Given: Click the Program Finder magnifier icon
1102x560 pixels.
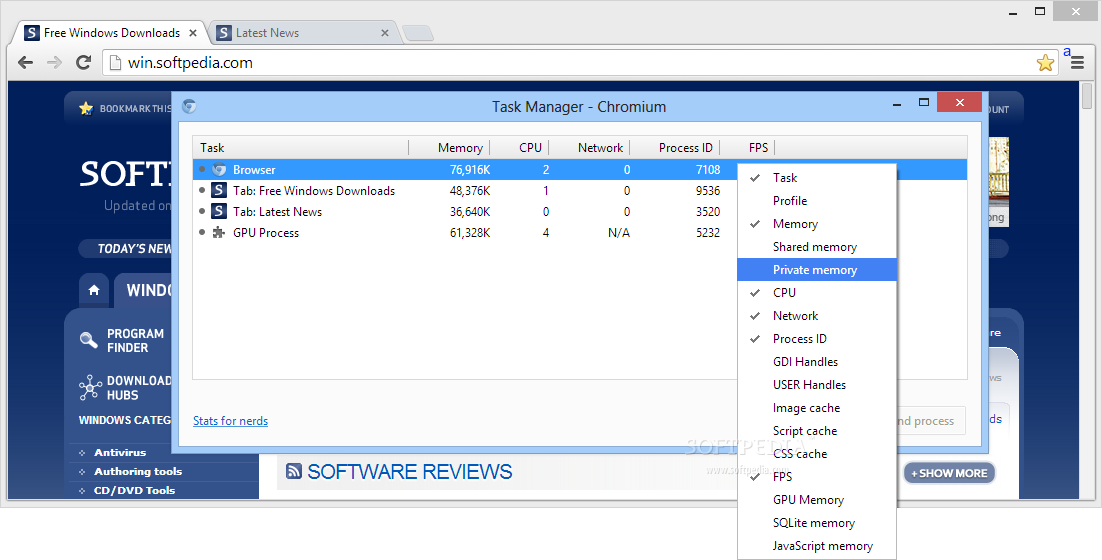Looking at the screenshot, I should point(89,340).
